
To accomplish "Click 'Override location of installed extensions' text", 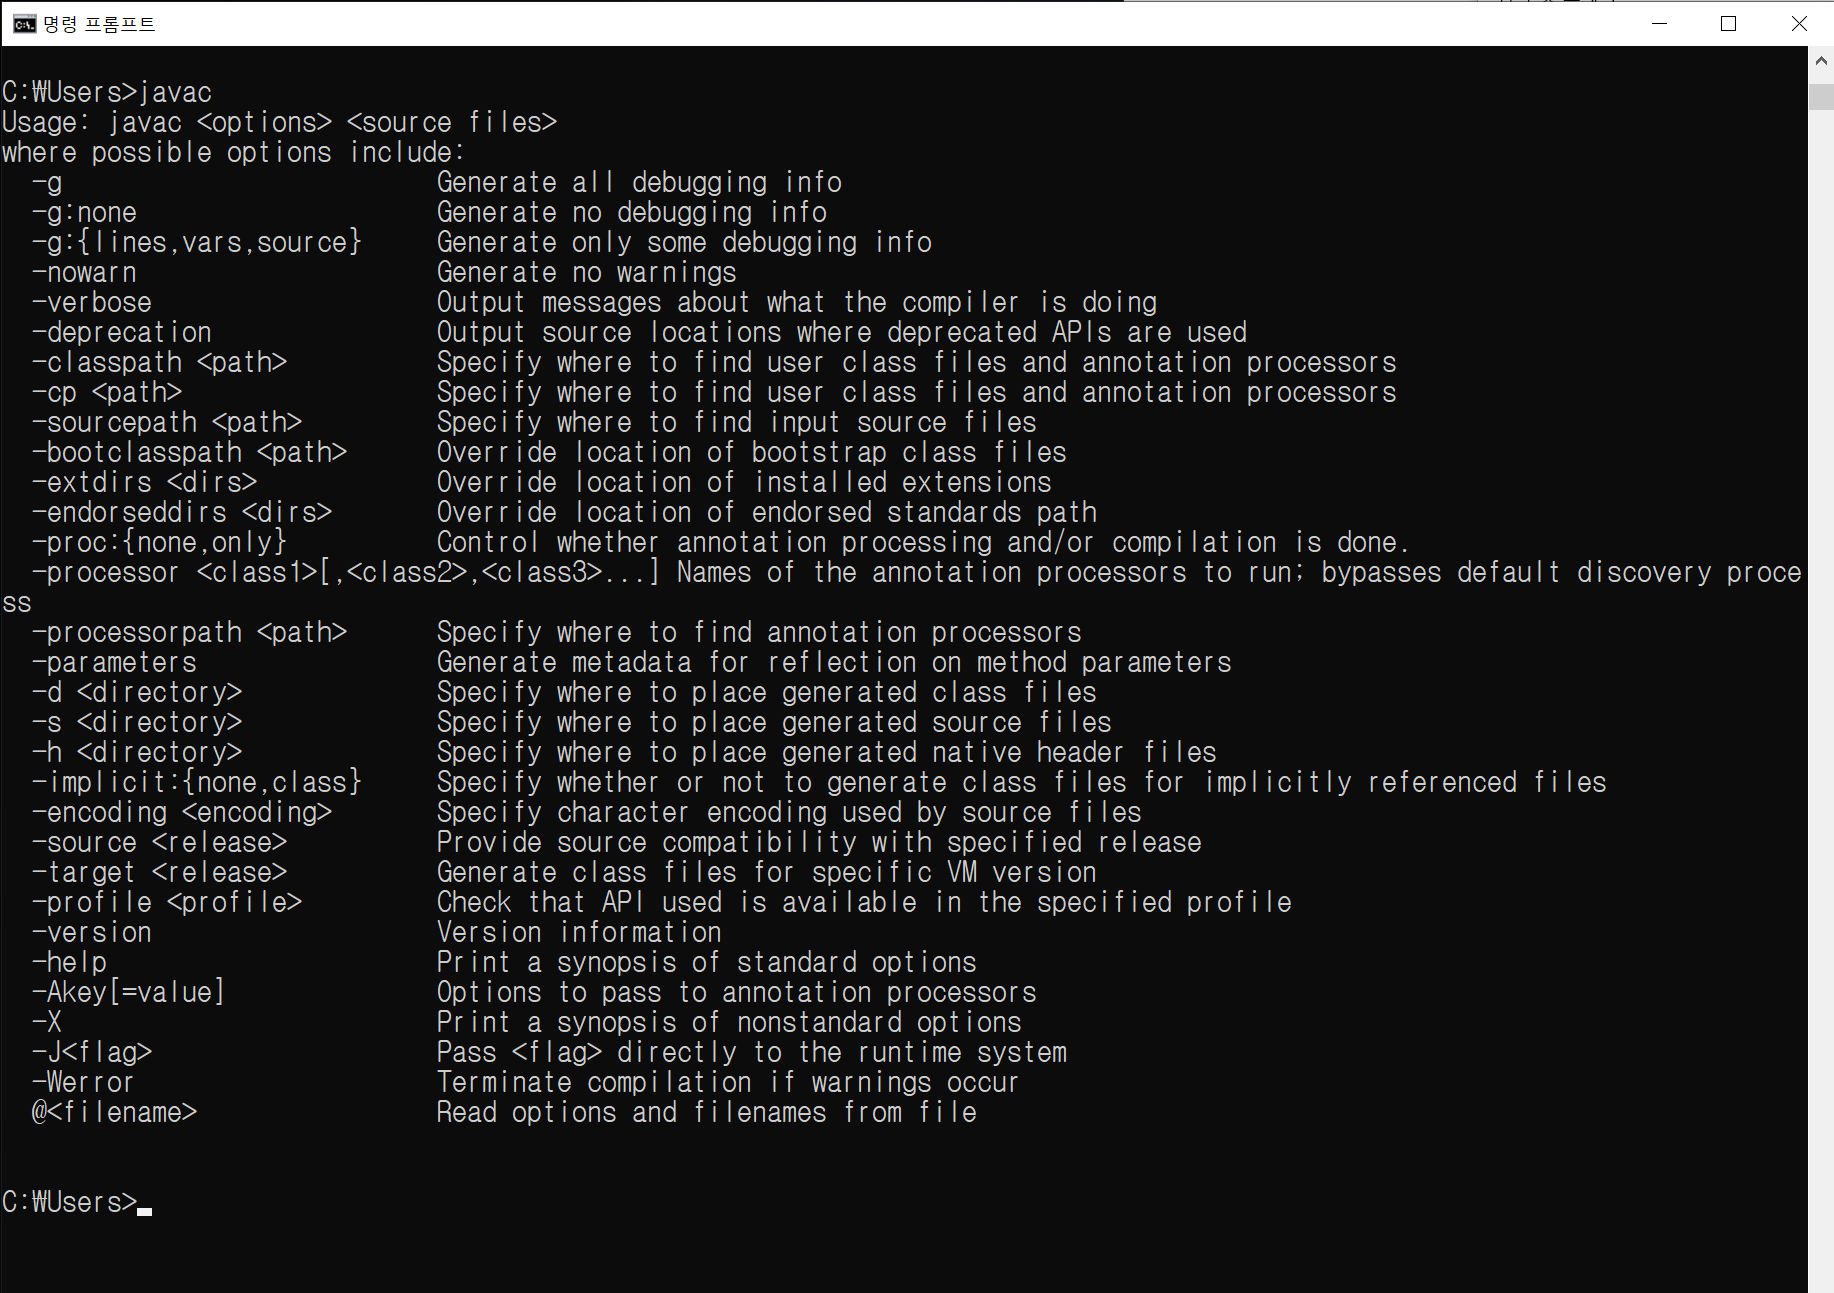I will [x=744, y=483].
